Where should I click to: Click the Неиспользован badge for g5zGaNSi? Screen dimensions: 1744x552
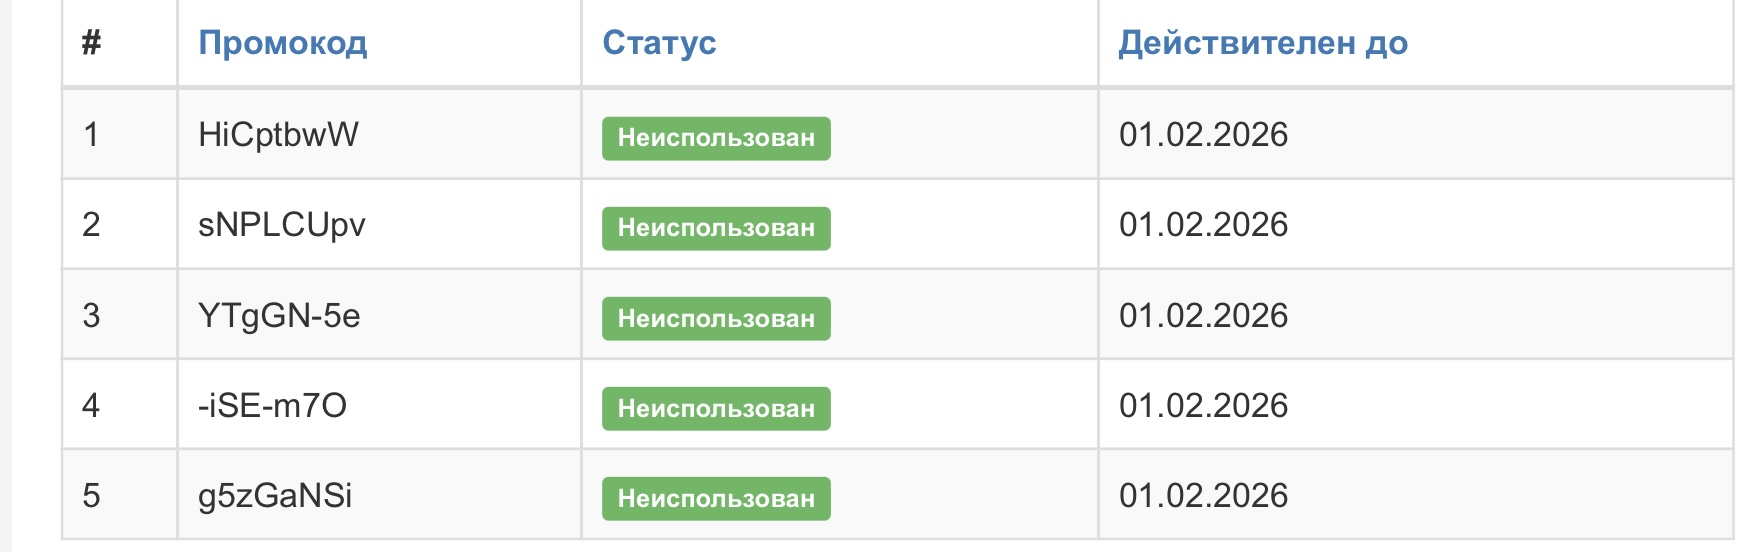(x=716, y=499)
